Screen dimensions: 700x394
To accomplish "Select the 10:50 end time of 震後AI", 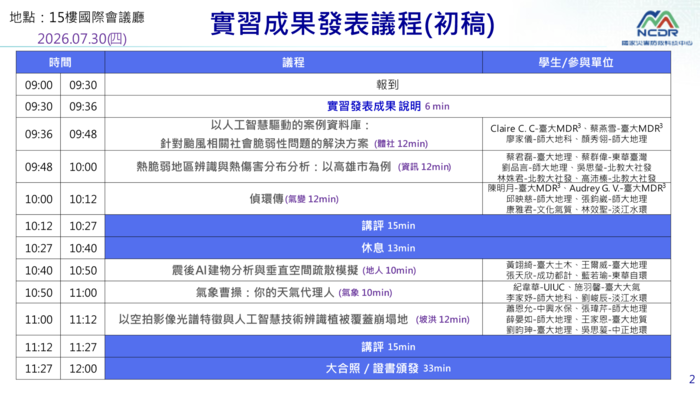I will 83,270.
